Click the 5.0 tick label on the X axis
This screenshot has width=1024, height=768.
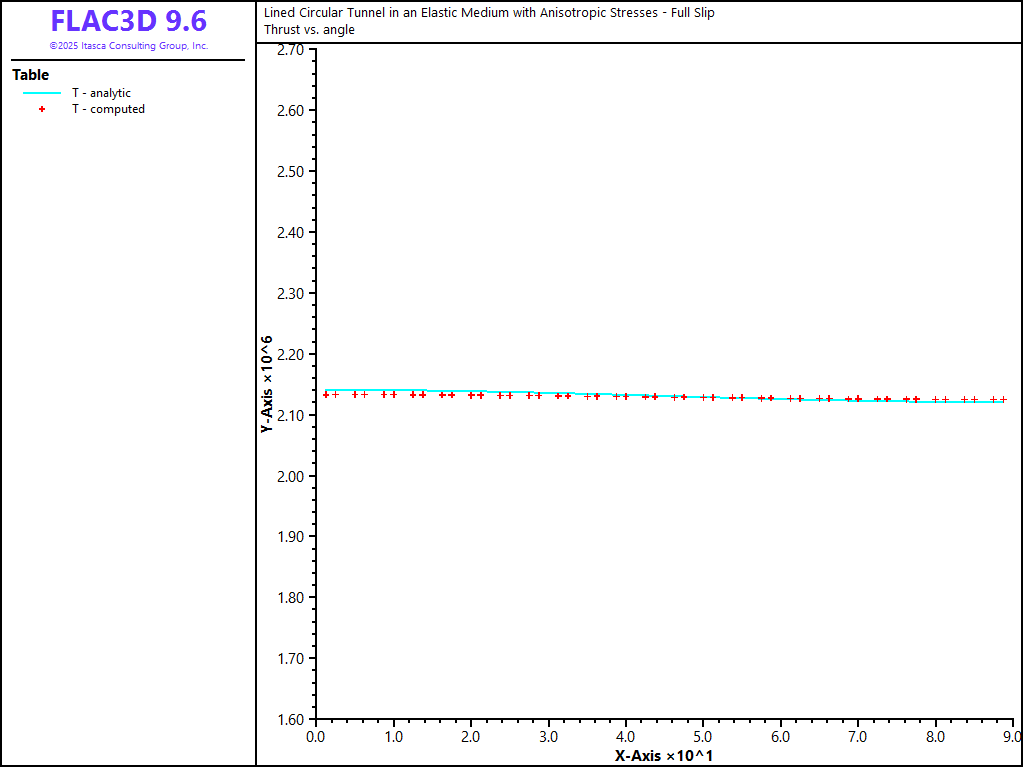coord(703,737)
